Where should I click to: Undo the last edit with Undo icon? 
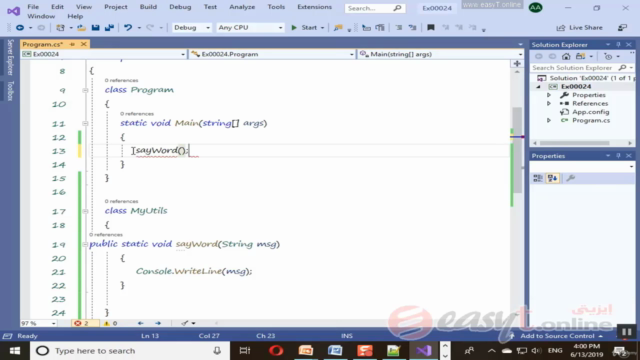128,27
